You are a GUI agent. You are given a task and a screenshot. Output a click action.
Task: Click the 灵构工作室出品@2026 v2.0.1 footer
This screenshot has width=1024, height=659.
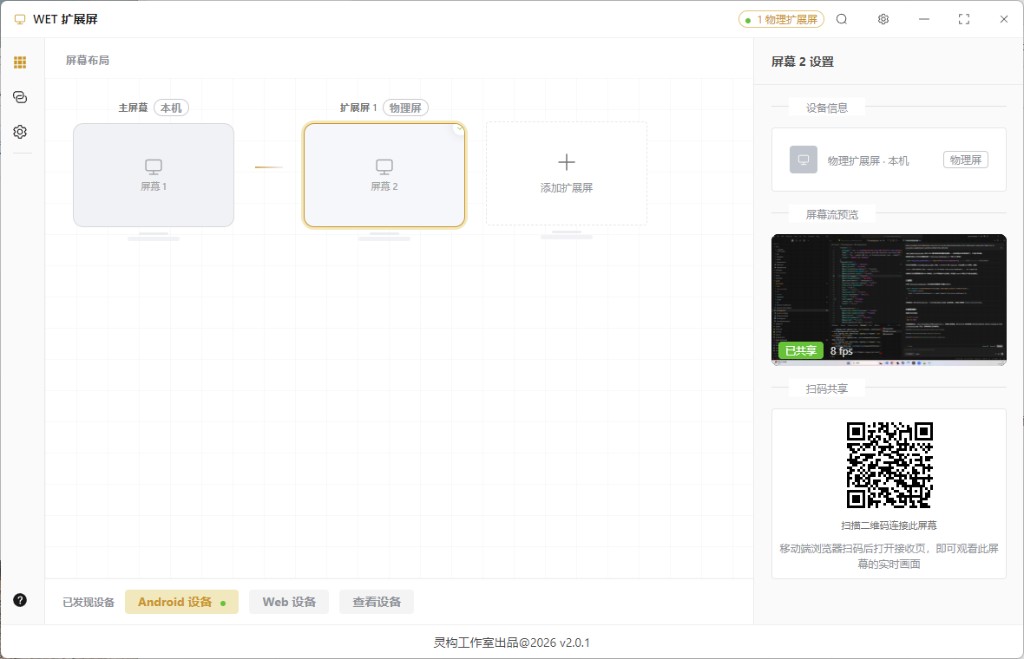pyautogui.click(x=512, y=643)
